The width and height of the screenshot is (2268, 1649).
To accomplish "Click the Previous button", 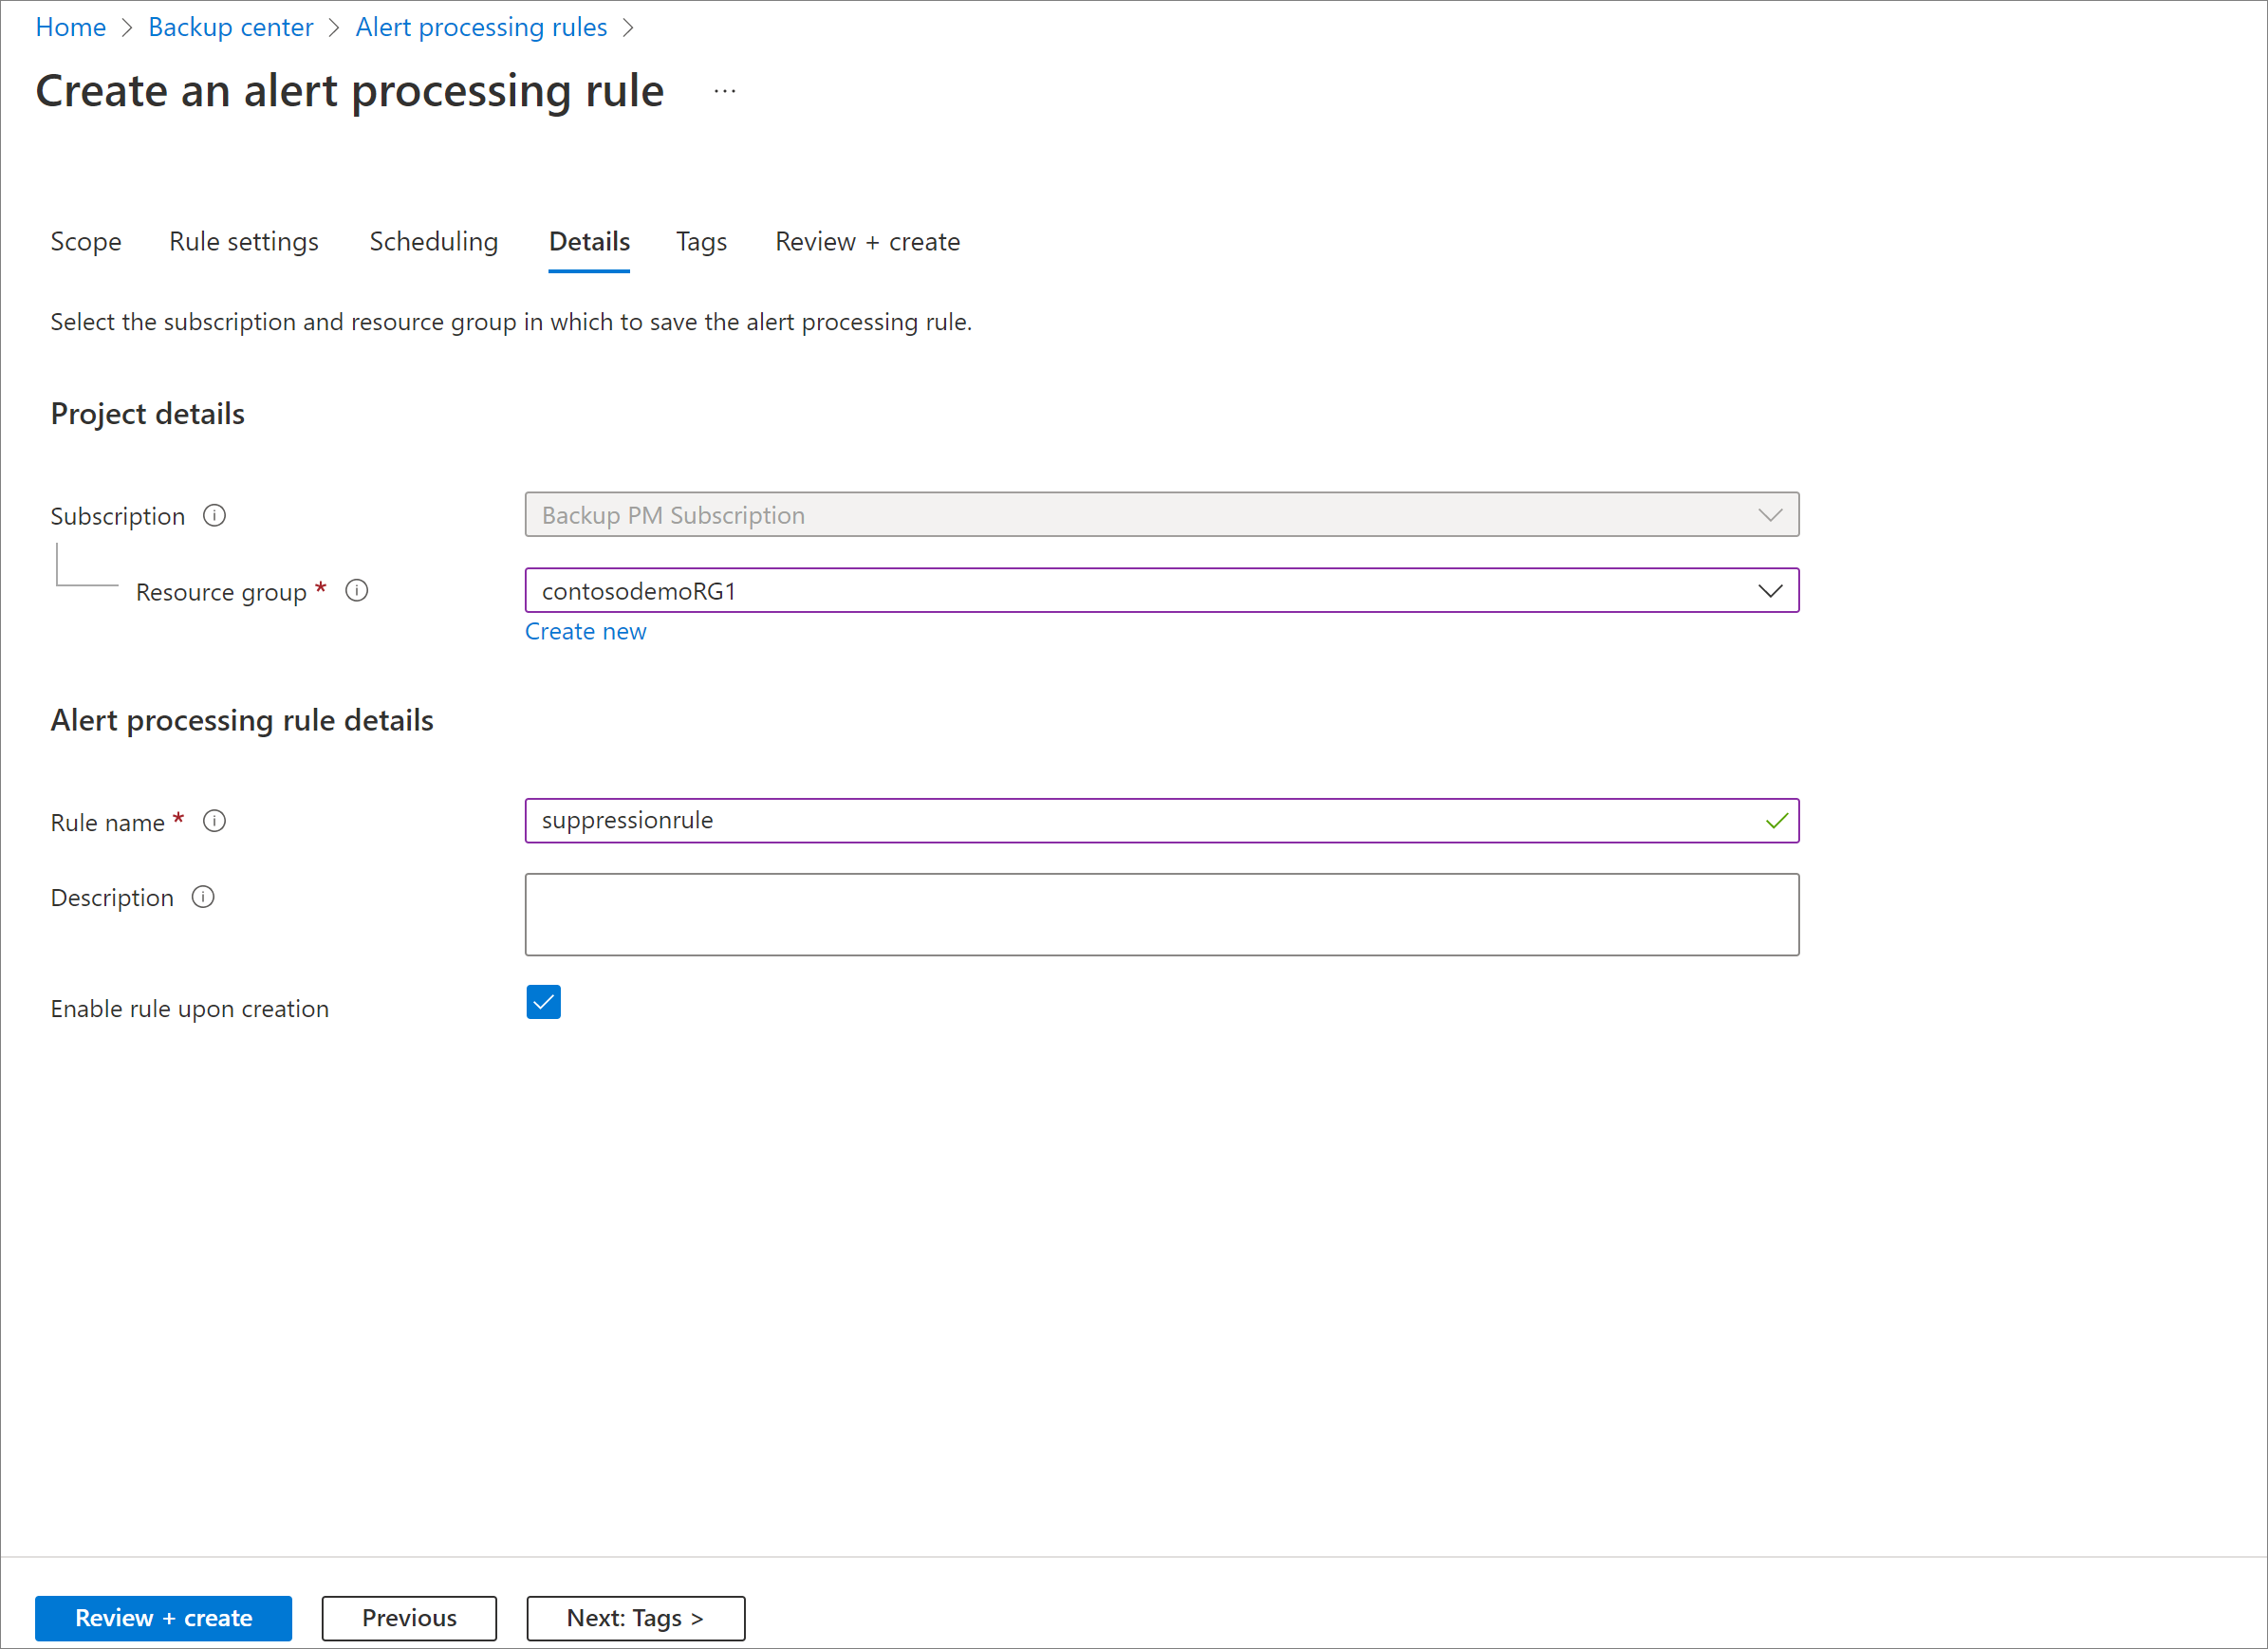I will tap(407, 1616).
